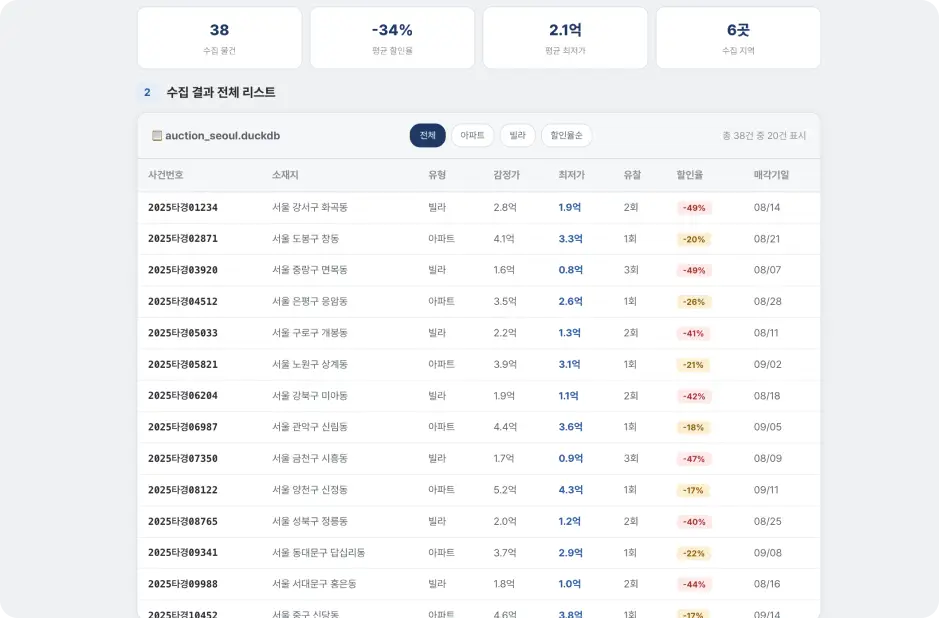Click case number 2025타경02871

[183, 239]
